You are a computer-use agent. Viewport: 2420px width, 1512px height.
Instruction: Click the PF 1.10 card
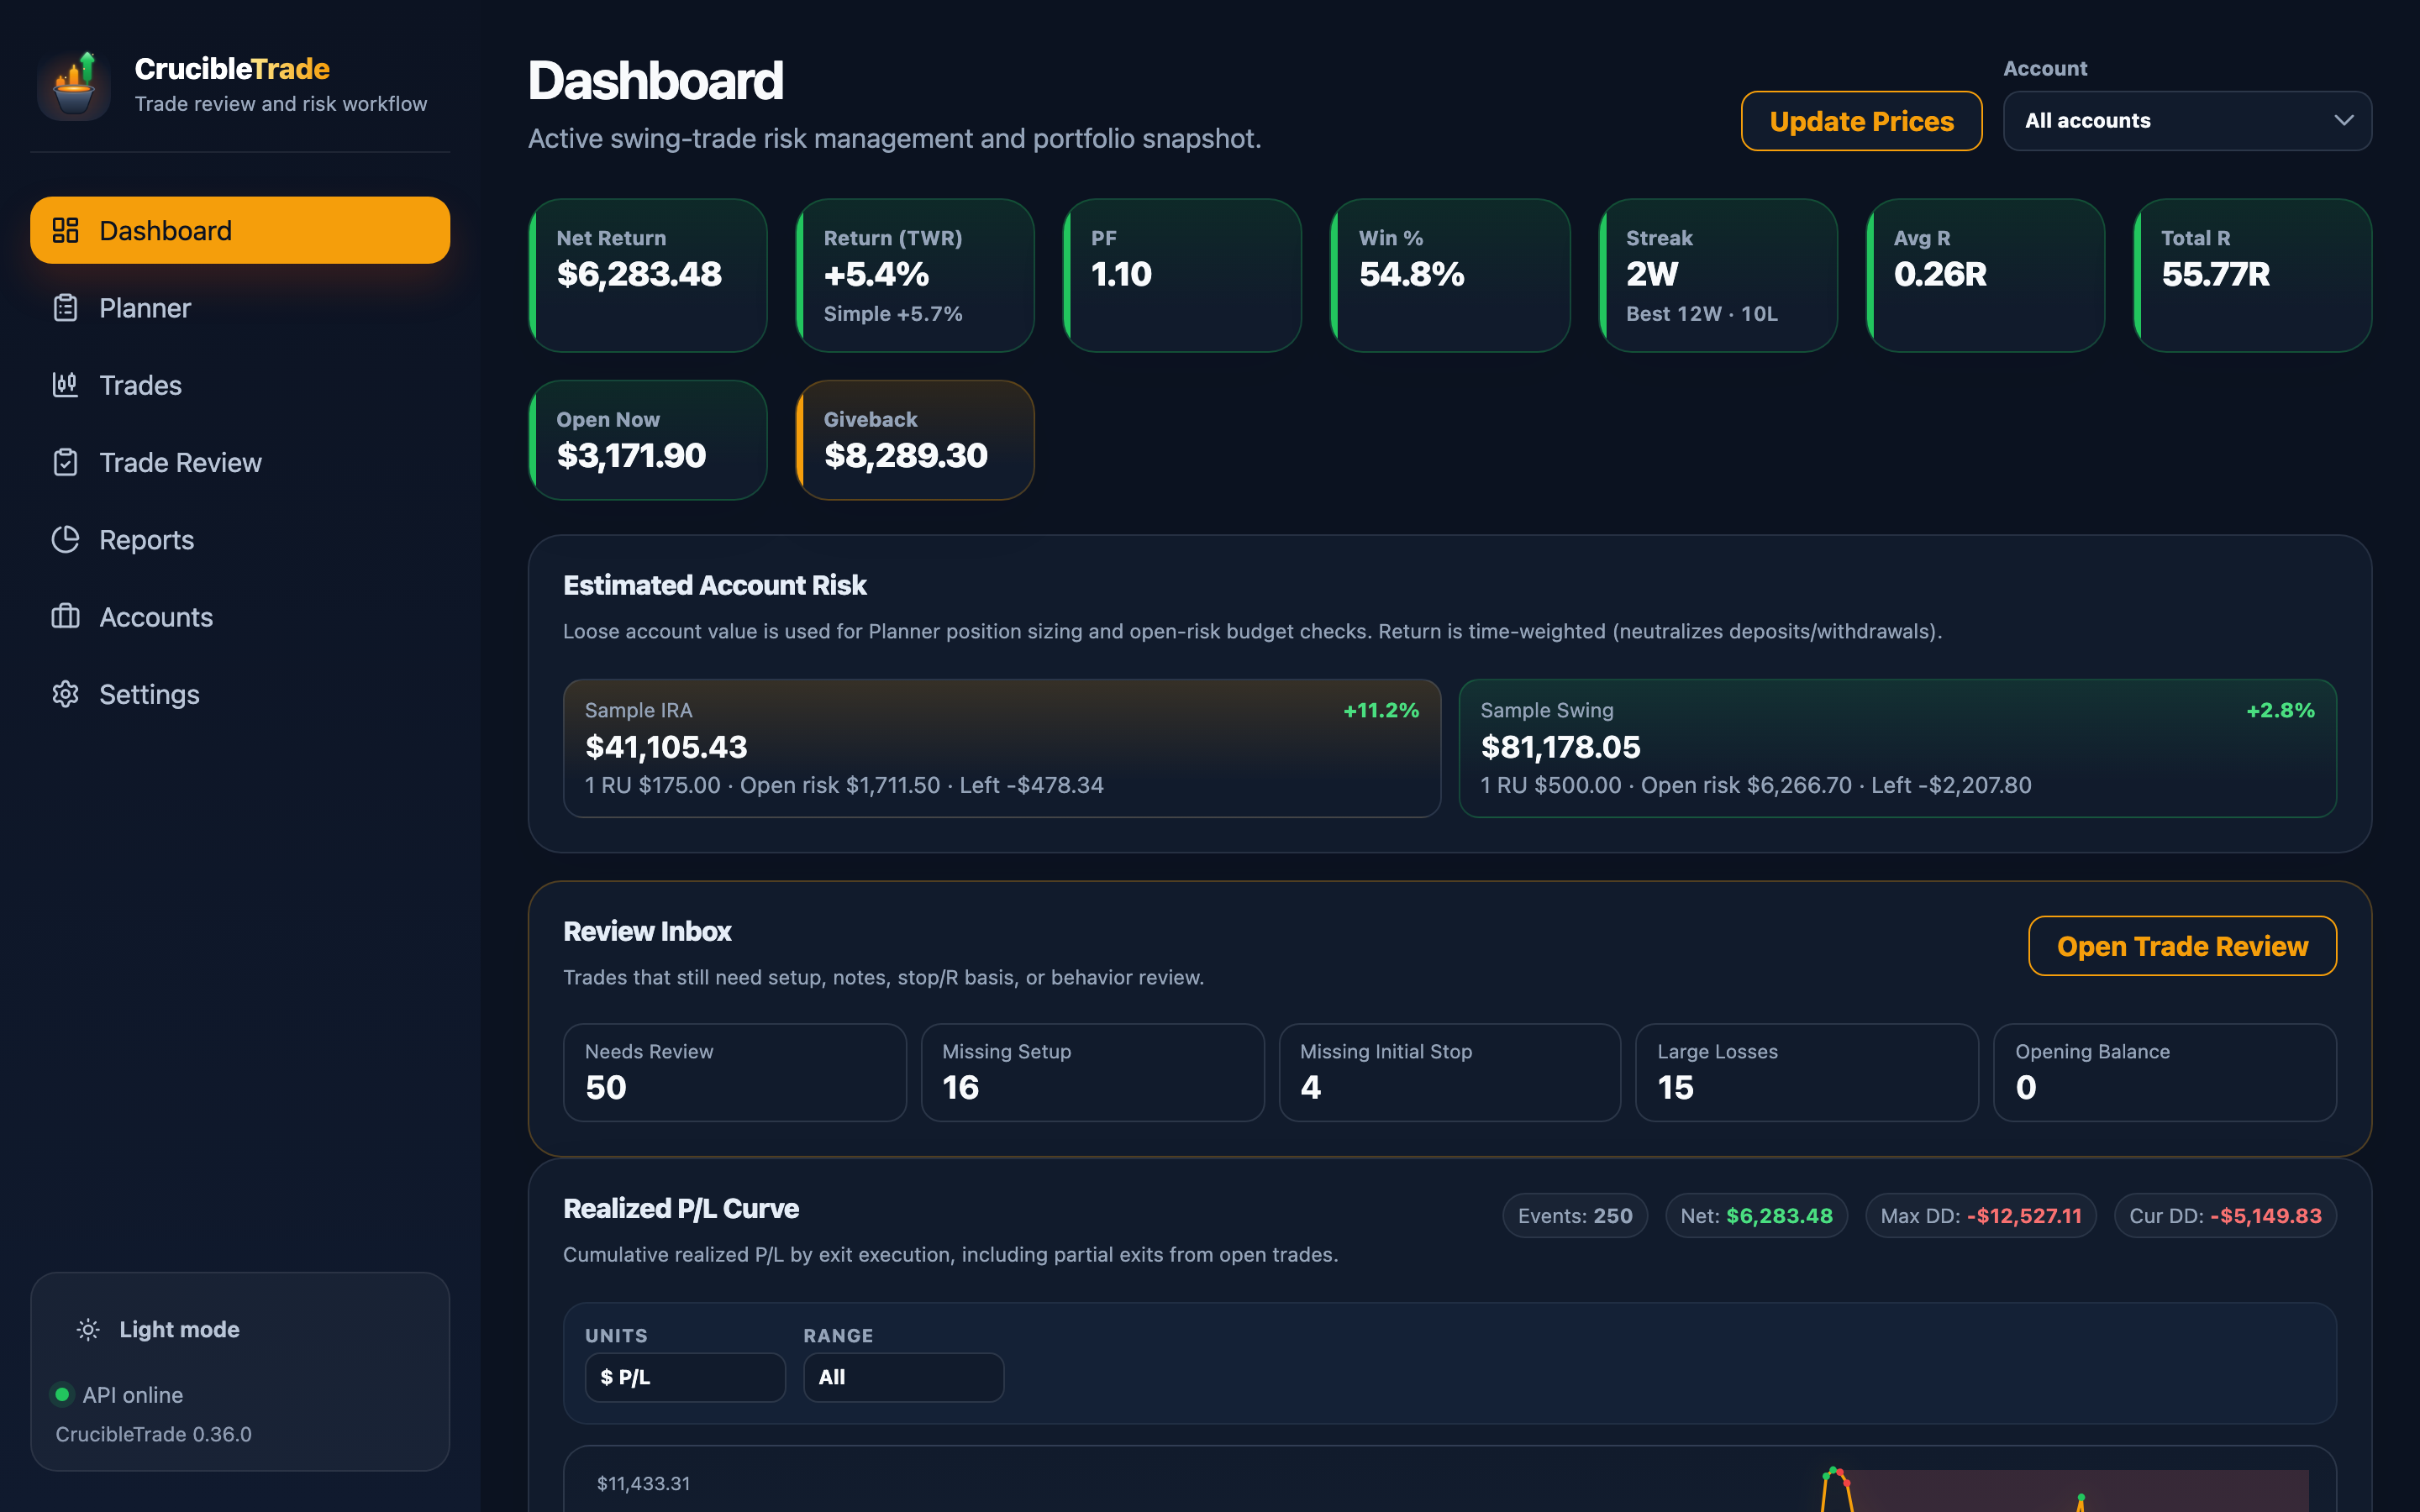(1182, 275)
